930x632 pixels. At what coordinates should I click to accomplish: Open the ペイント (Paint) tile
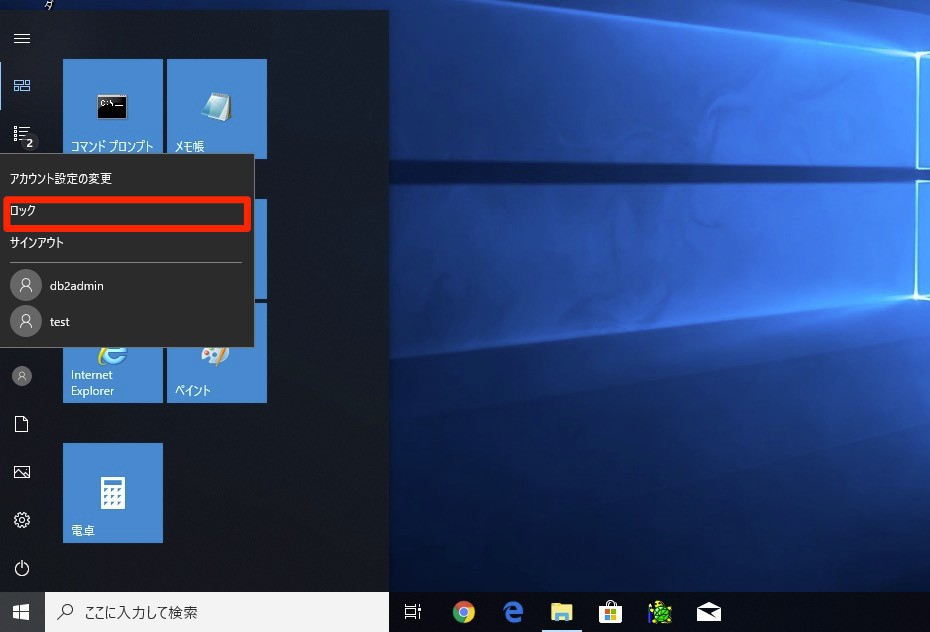(x=217, y=375)
